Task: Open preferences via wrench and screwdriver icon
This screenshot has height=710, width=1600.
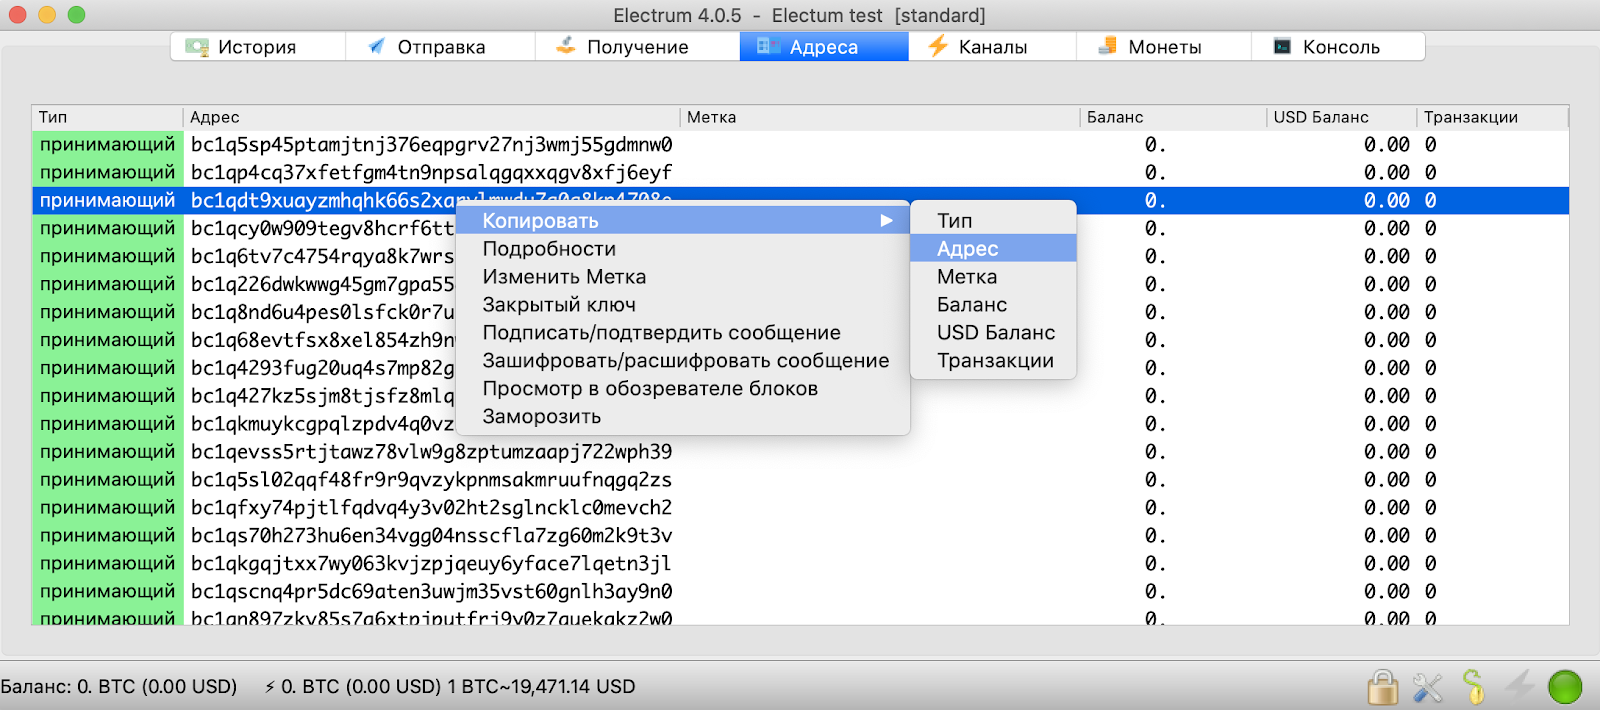Action: coord(1428,687)
